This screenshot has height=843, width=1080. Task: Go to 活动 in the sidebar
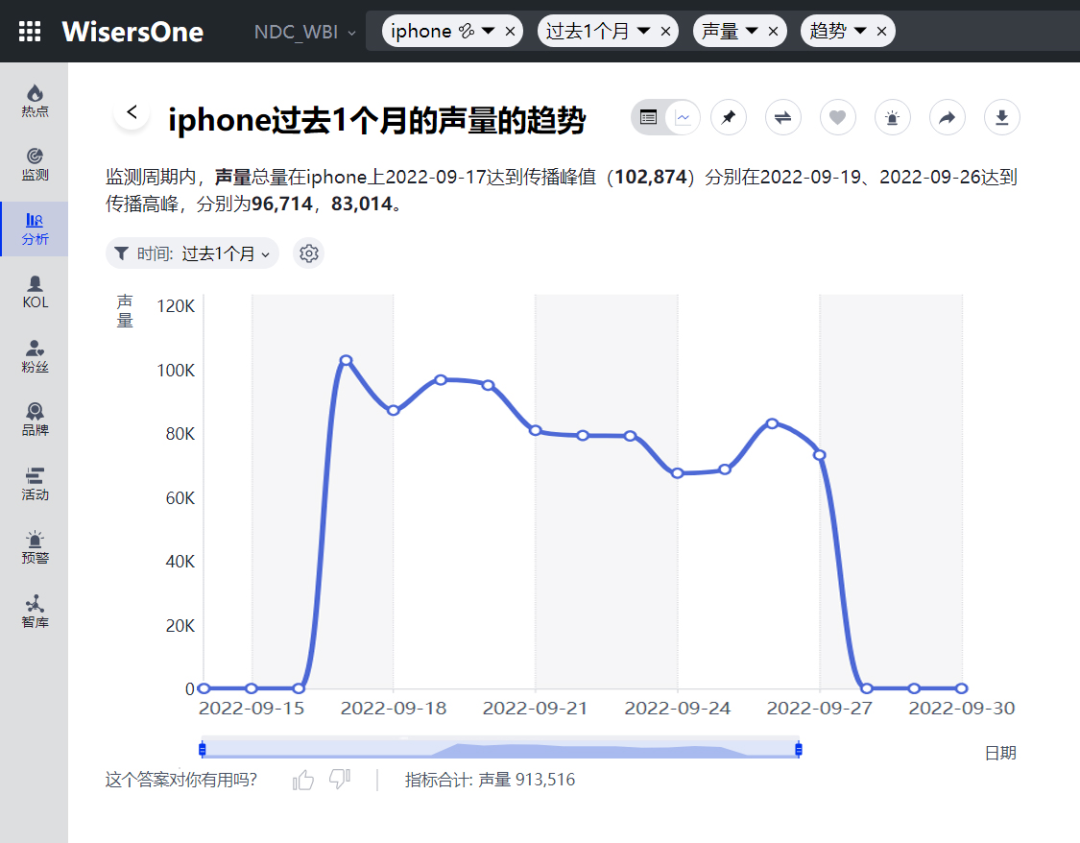[34, 483]
